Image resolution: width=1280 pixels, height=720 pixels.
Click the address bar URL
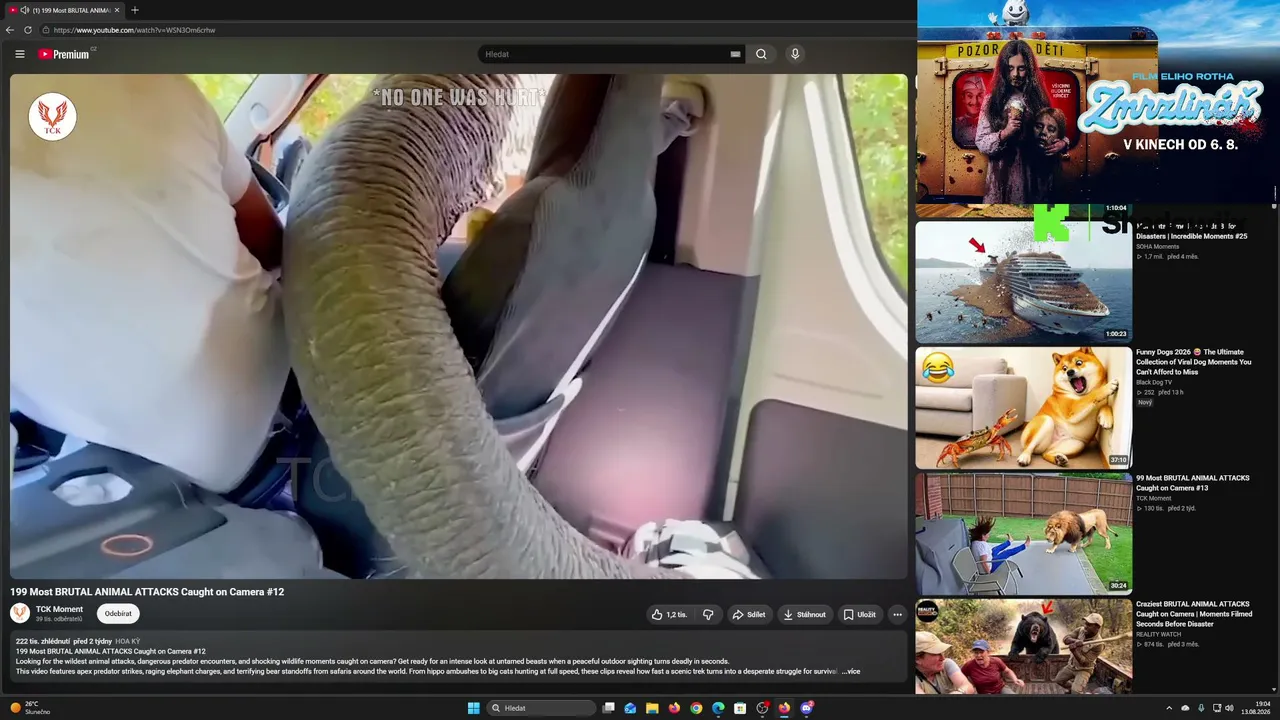(x=135, y=30)
